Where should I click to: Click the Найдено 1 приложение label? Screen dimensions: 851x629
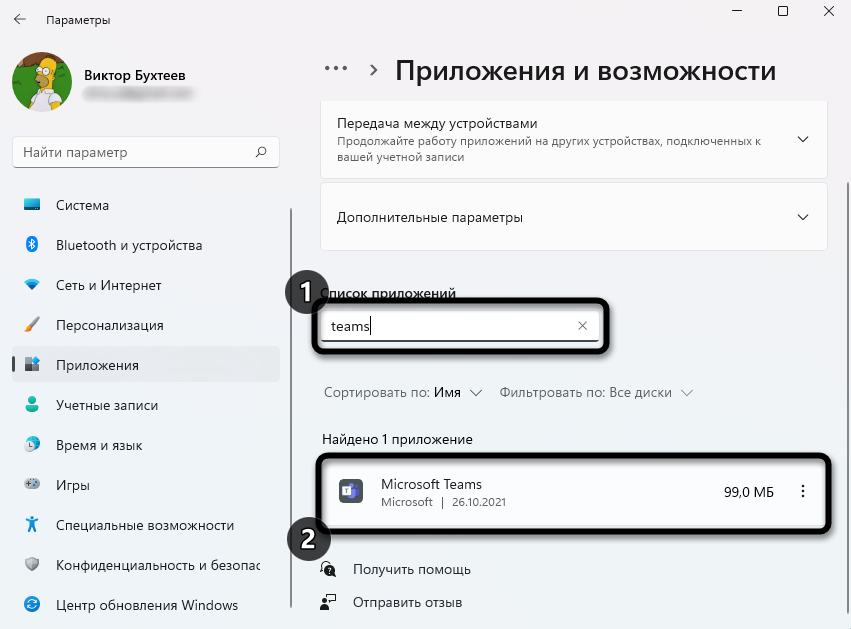397,439
